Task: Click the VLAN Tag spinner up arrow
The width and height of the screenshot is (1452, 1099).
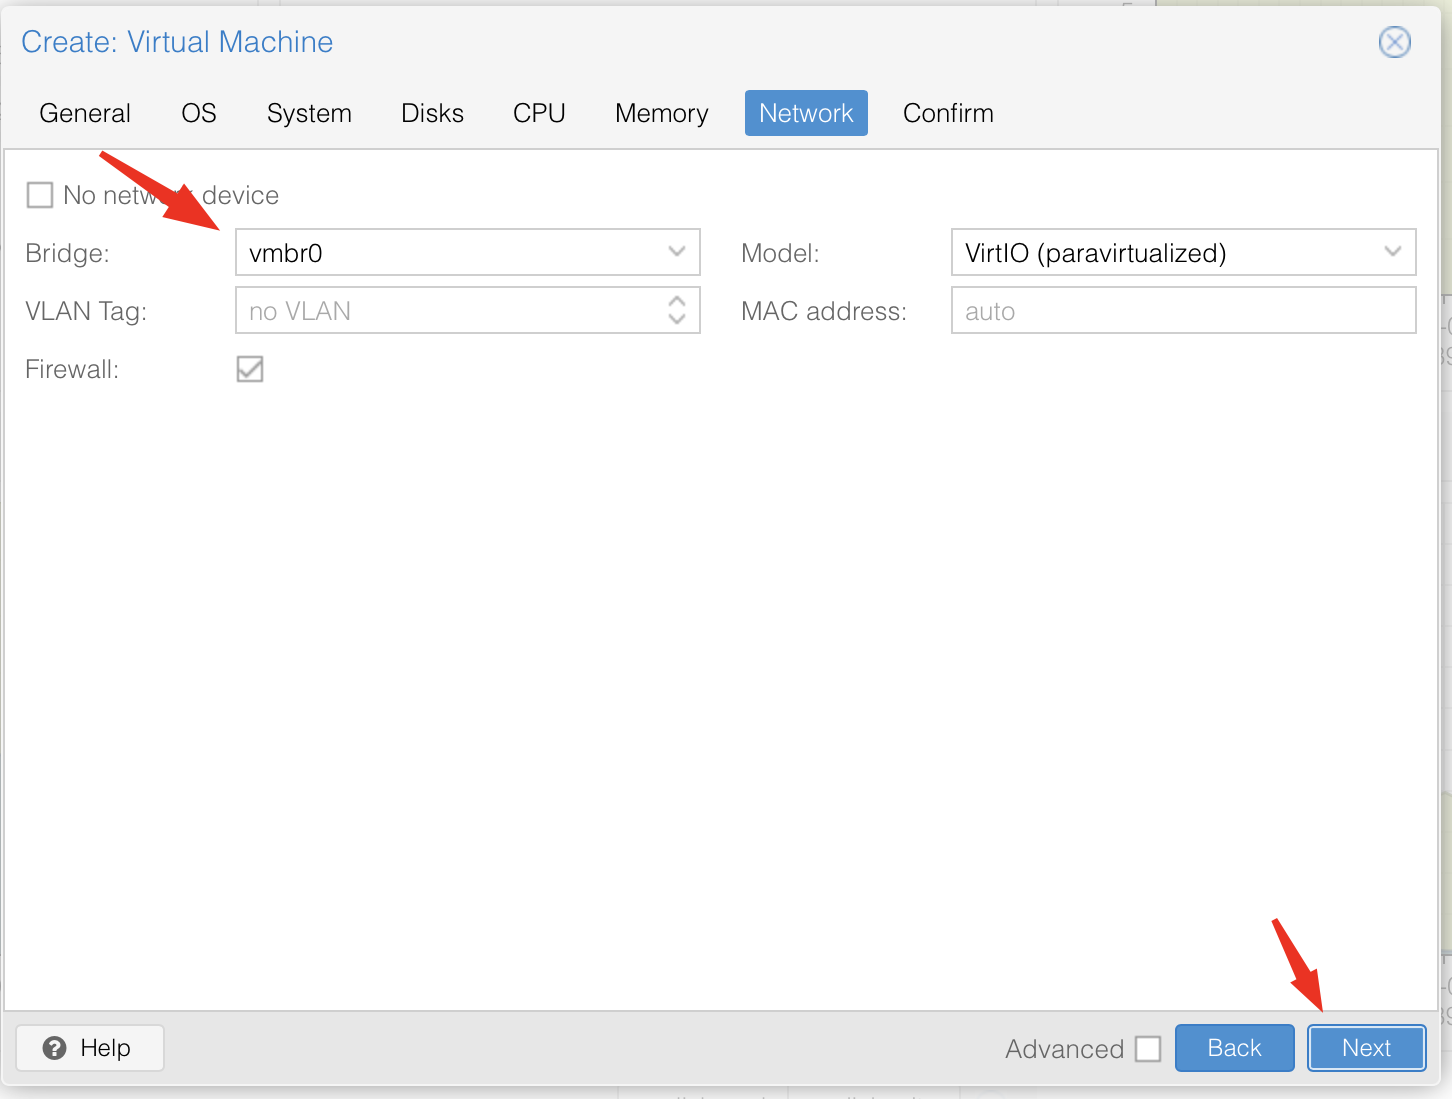Action: (x=677, y=301)
